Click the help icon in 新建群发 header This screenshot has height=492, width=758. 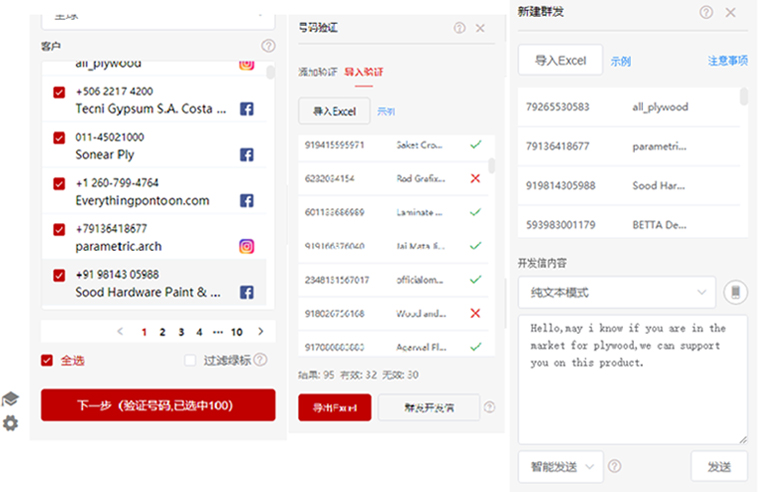[706, 12]
